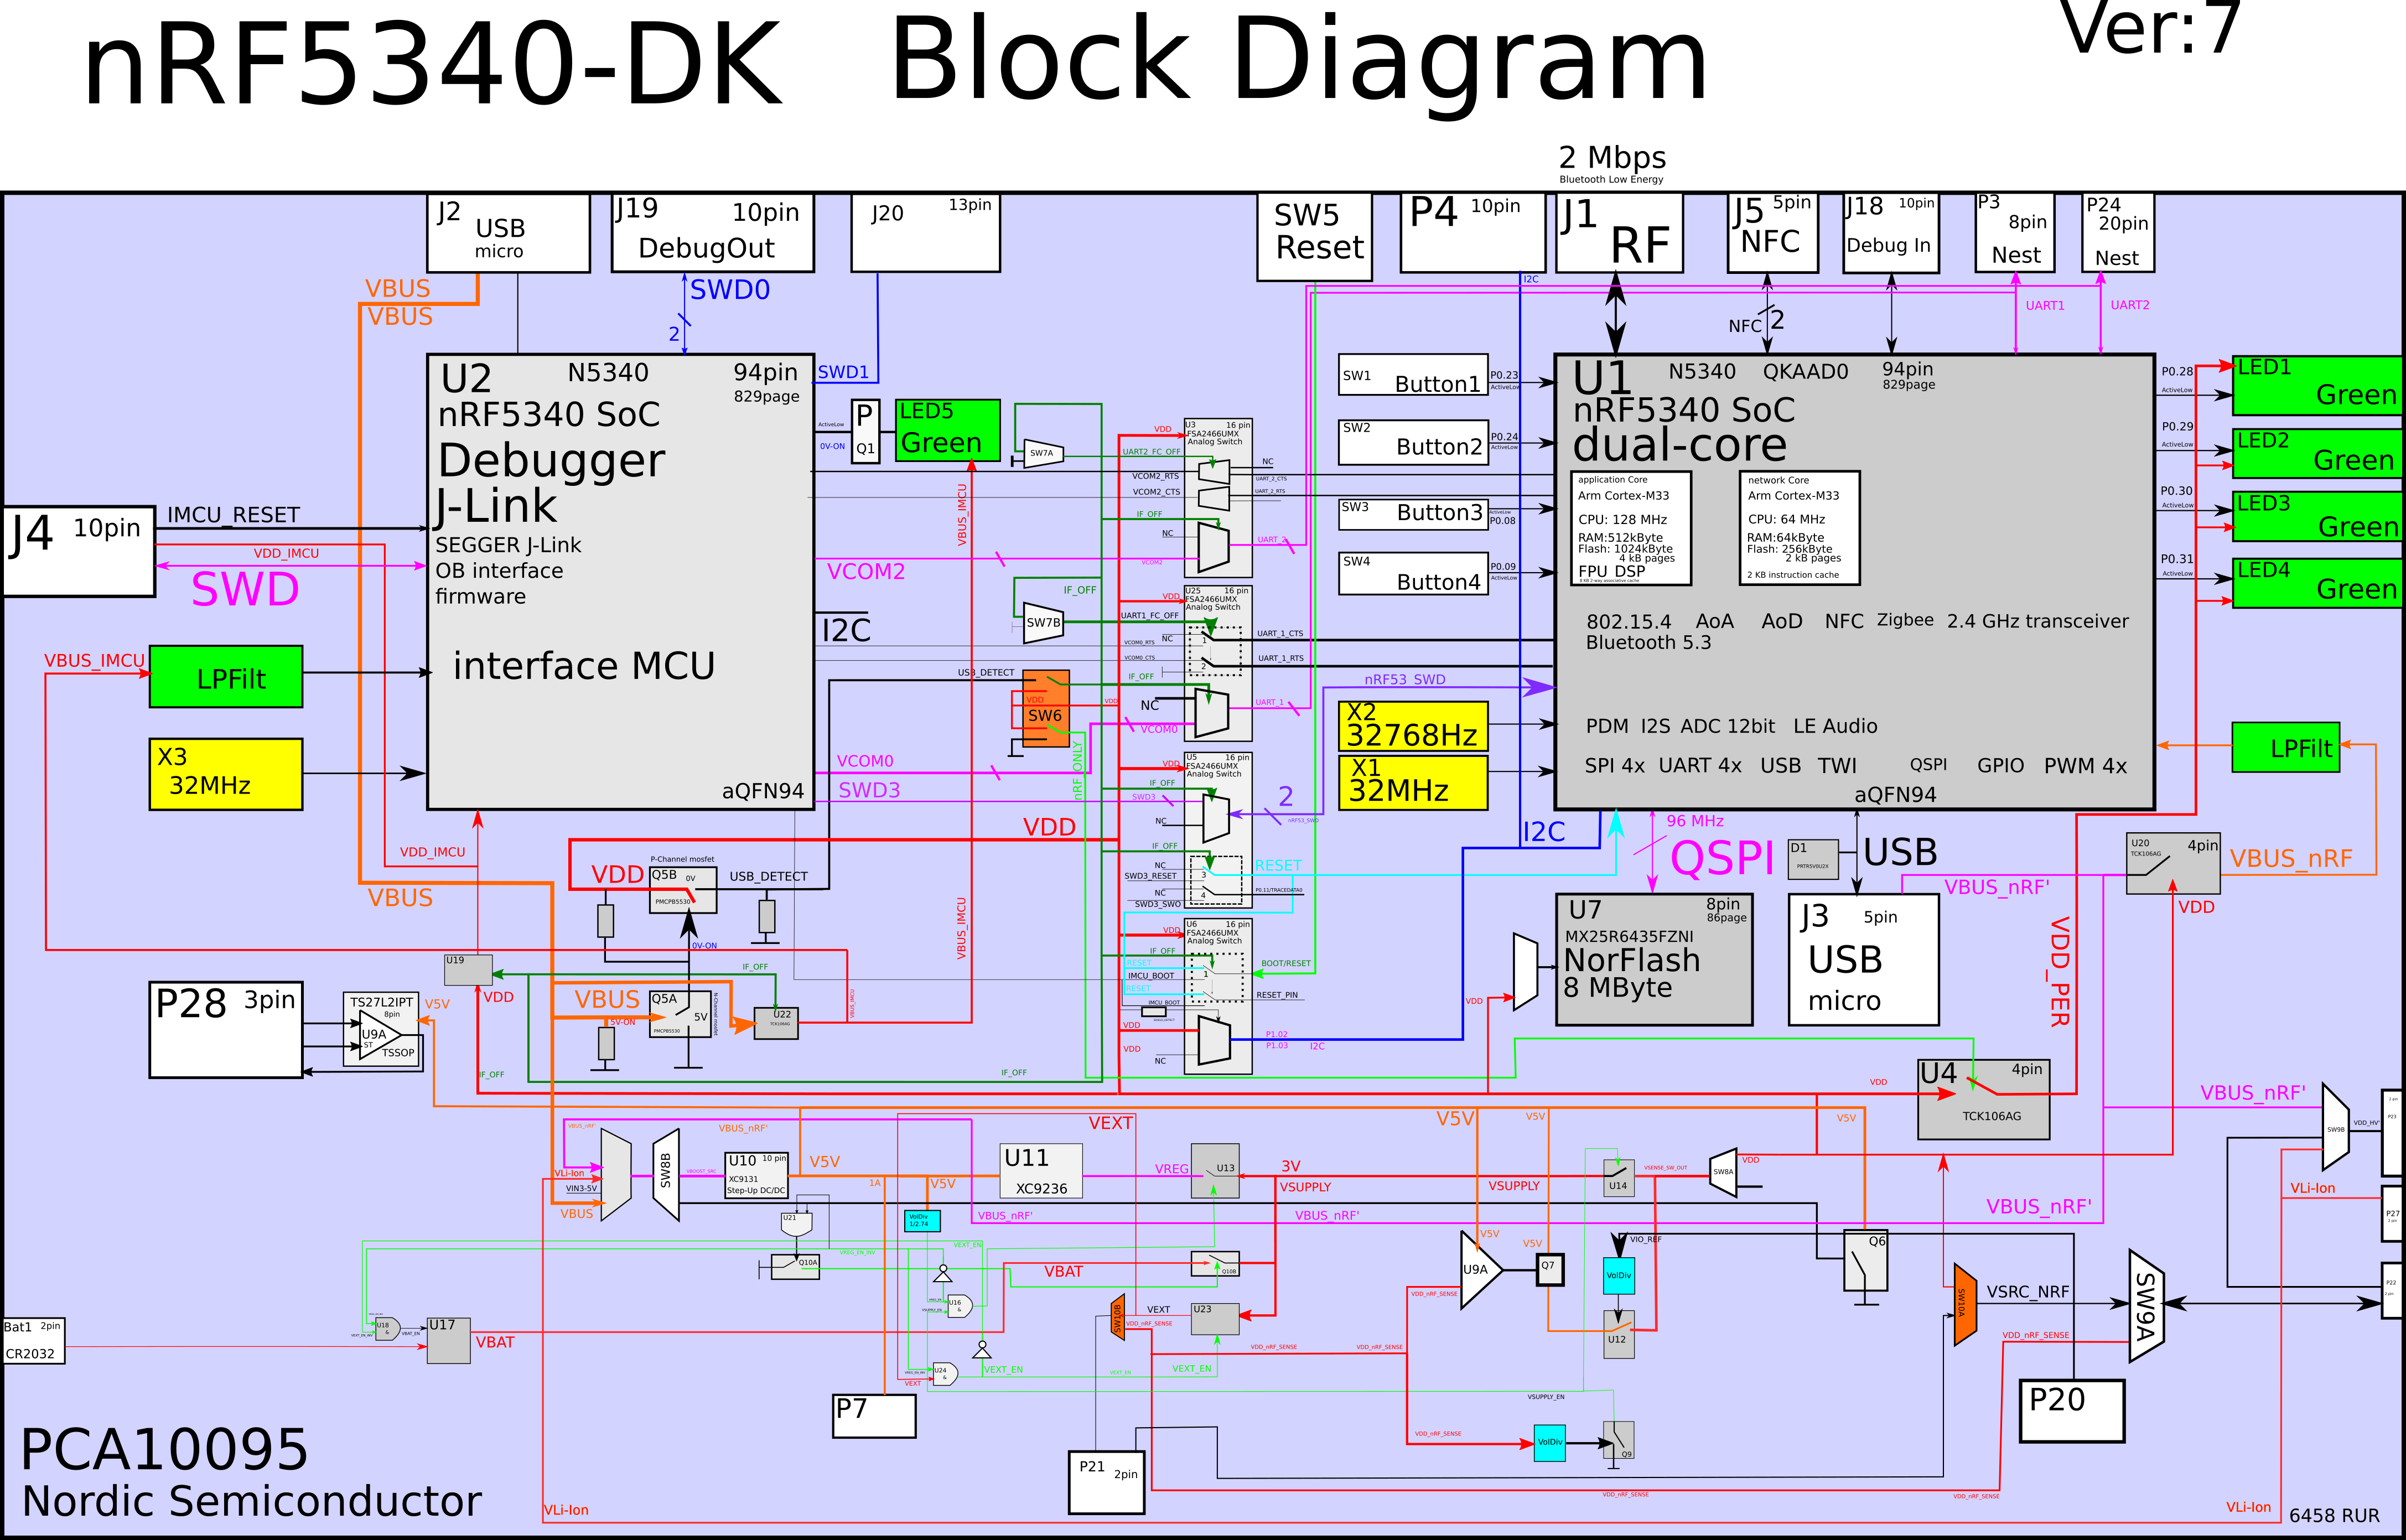
Task: Click the P20 connector block
Action: pyautogui.click(x=2072, y=1411)
